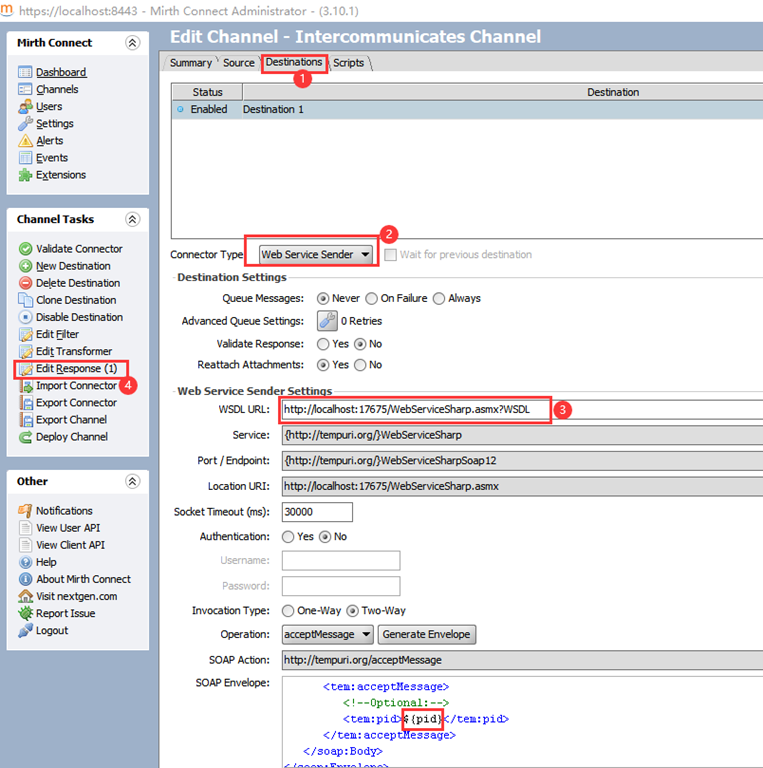This screenshot has width=763, height=768.
Task: Click the Clone Destination icon
Action: click(x=25, y=300)
